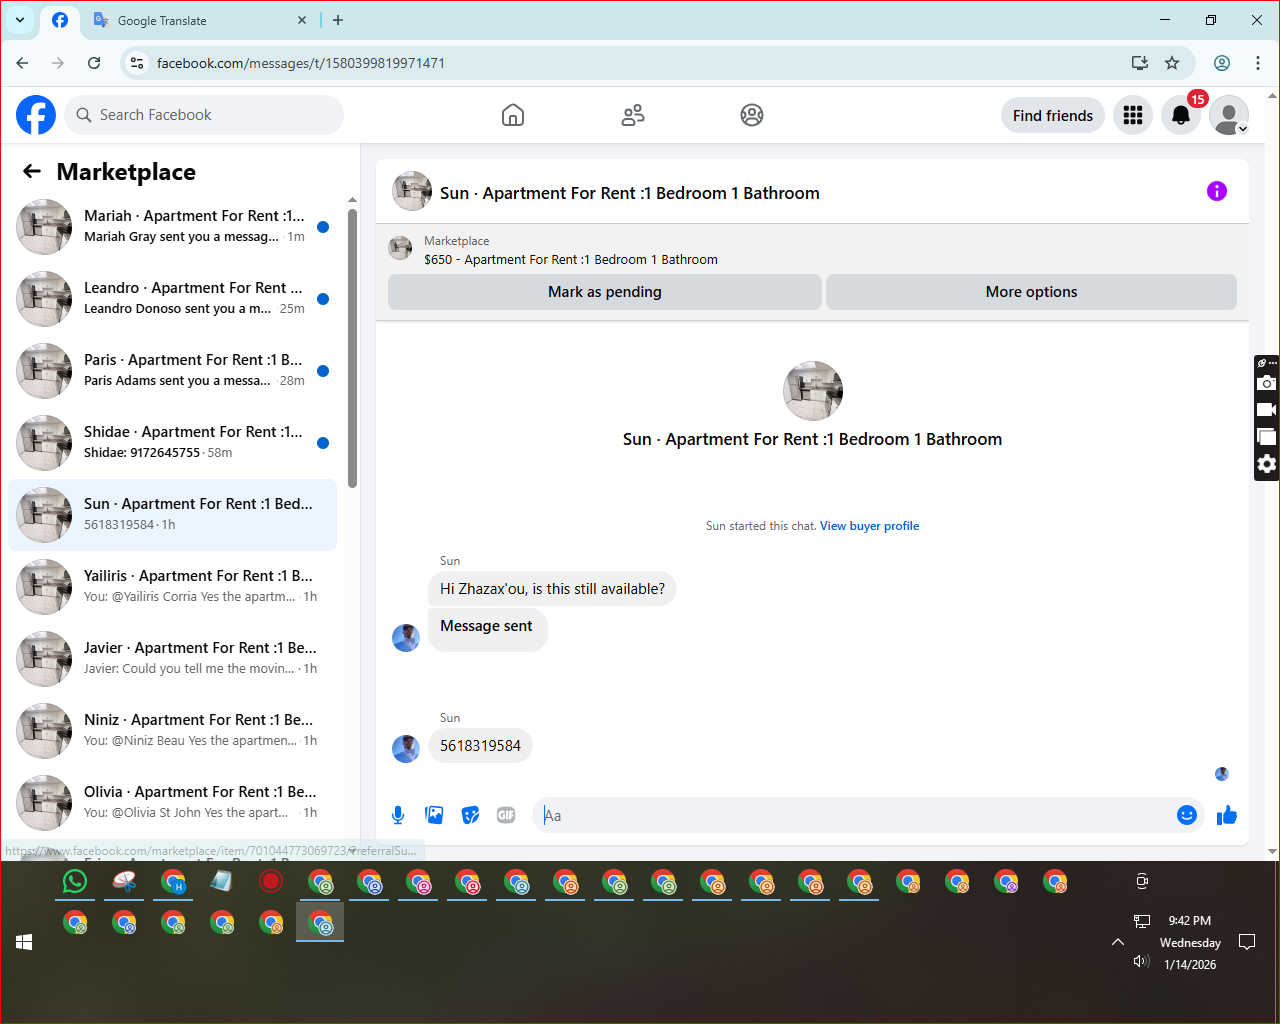Close the Google Translate tab
Viewport: 1280px width, 1024px height.
pyautogui.click(x=303, y=20)
